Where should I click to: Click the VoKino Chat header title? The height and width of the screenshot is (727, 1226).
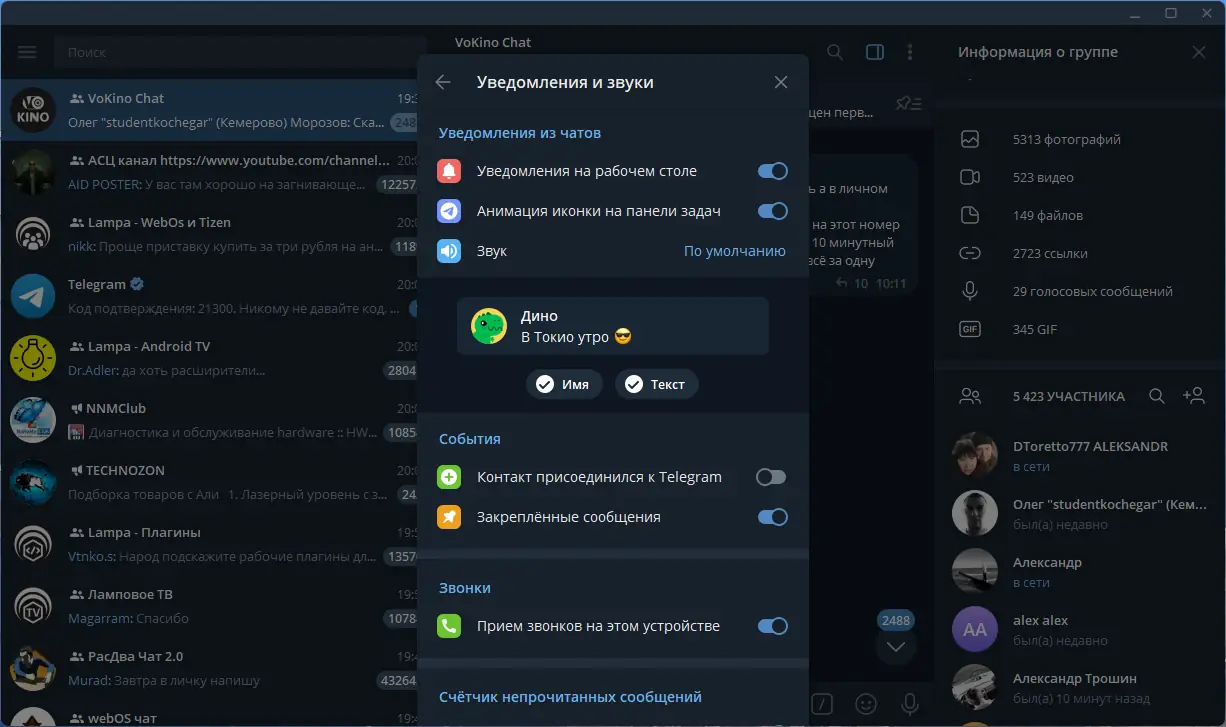point(493,43)
